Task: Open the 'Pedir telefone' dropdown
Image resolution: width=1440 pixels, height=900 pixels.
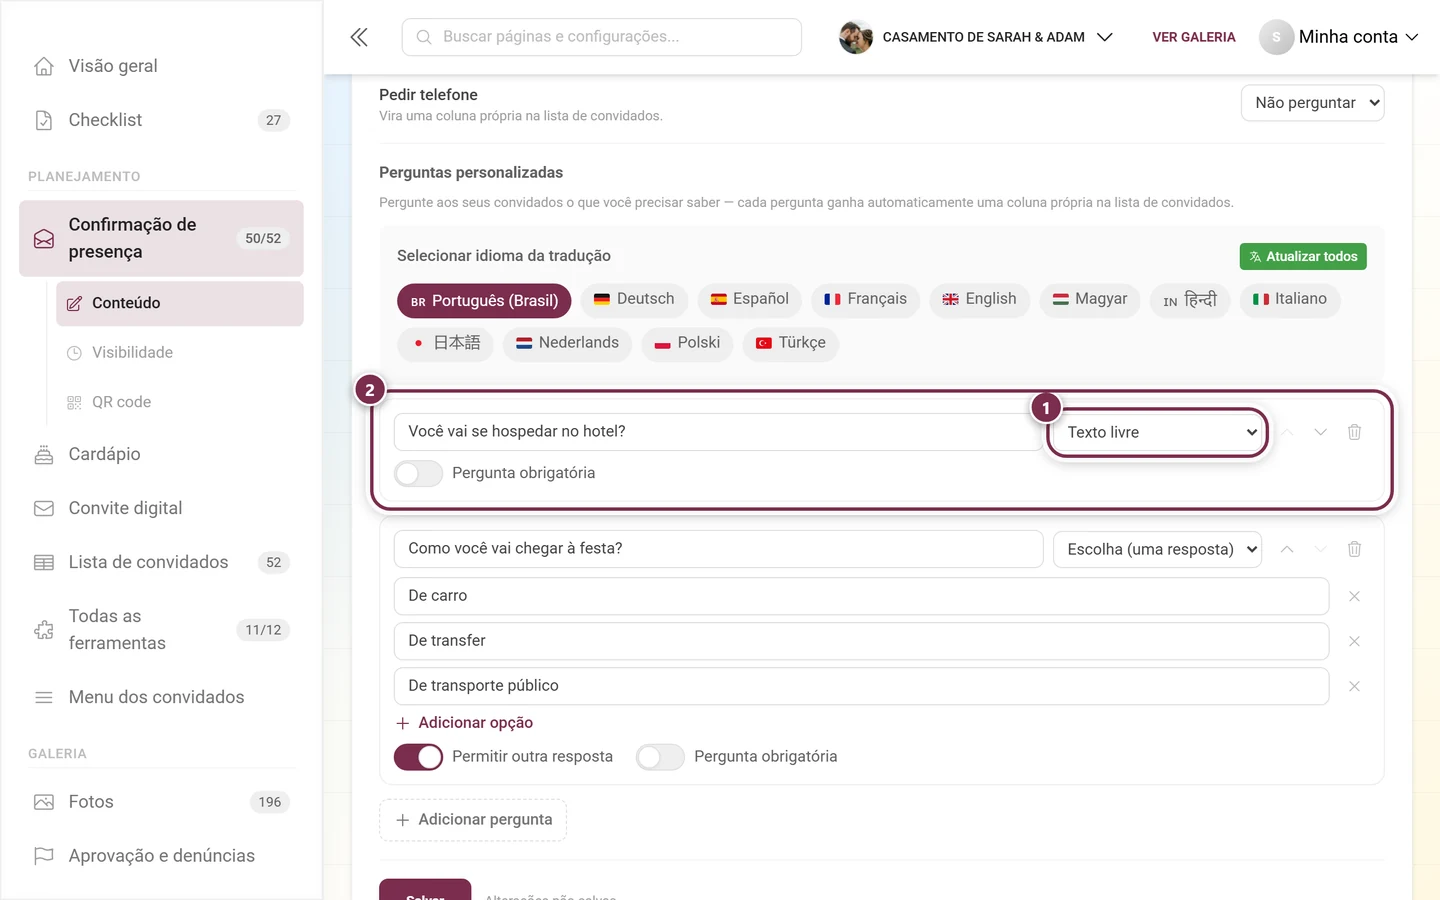Action: [x=1312, y=103]
